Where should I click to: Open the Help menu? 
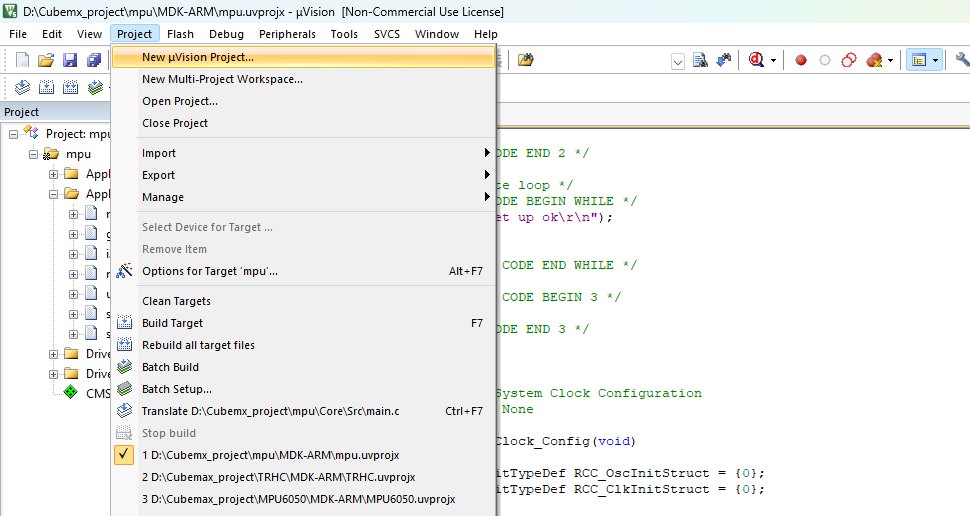pos(486,34)
